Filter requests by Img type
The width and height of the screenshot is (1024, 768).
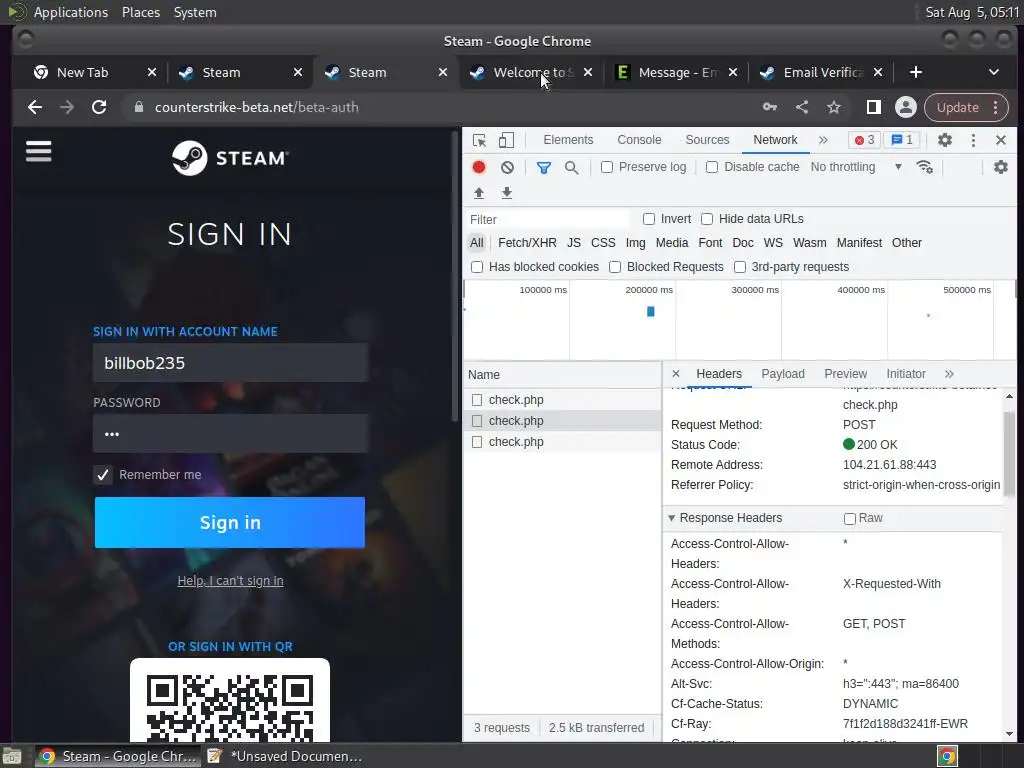pyautogui.click(x=635, y=243)
